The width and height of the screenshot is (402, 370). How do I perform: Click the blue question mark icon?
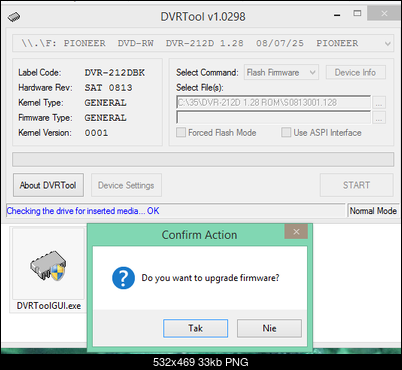(x=123, y=278)
